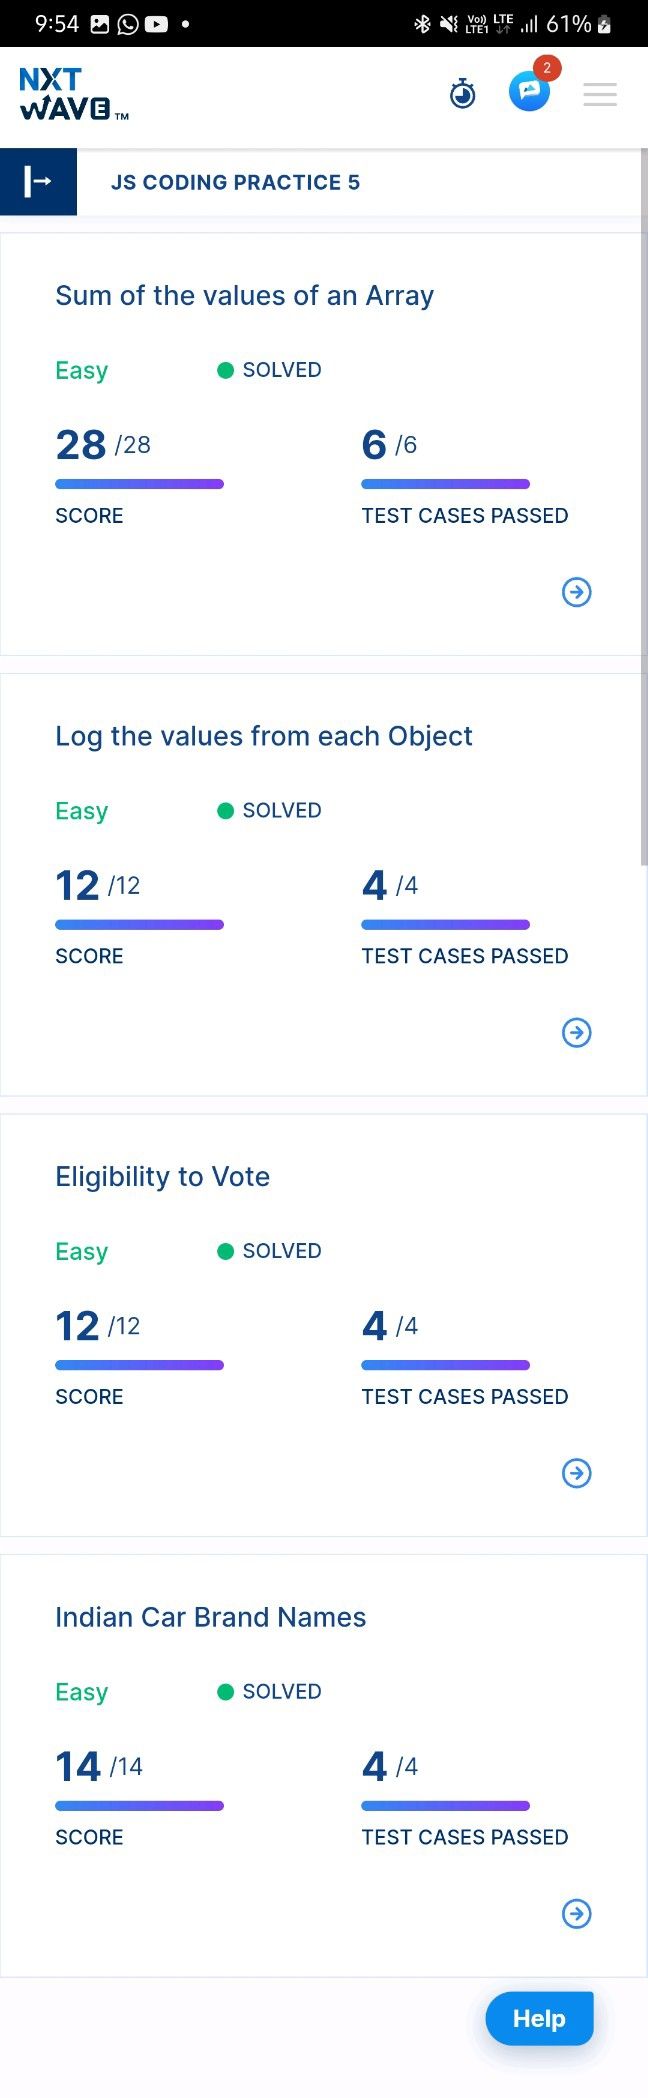Expand the sidebar with arrow icon
This screenshot has height=2098, width=648.
pos(38,182)
